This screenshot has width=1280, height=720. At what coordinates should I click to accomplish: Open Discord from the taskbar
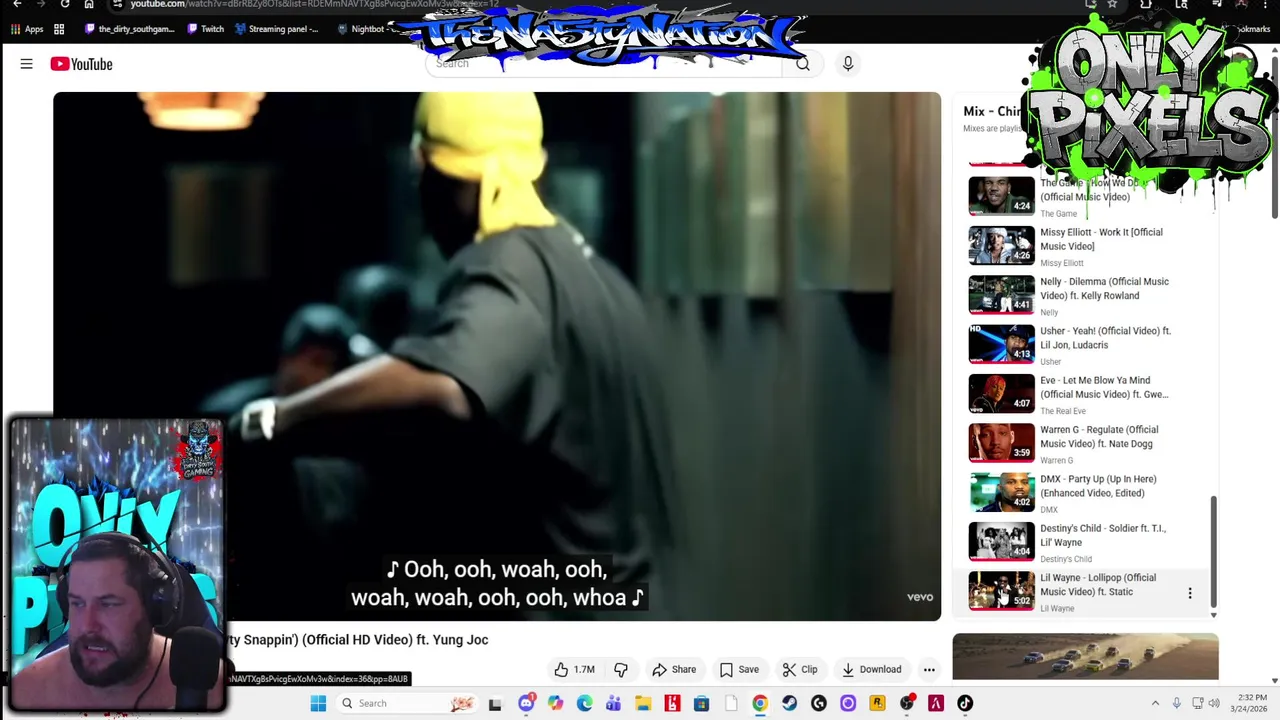pyautogui.click(x=526, y=703)
